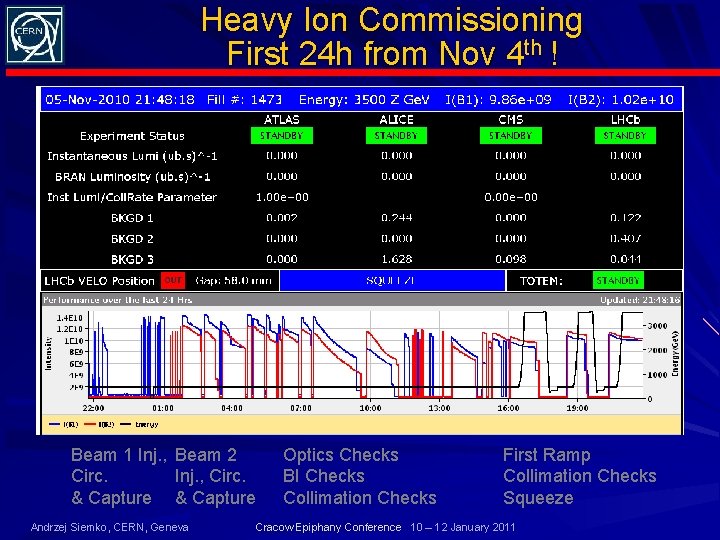Click the Gap: 58.0 mm text

click(233, 280)
